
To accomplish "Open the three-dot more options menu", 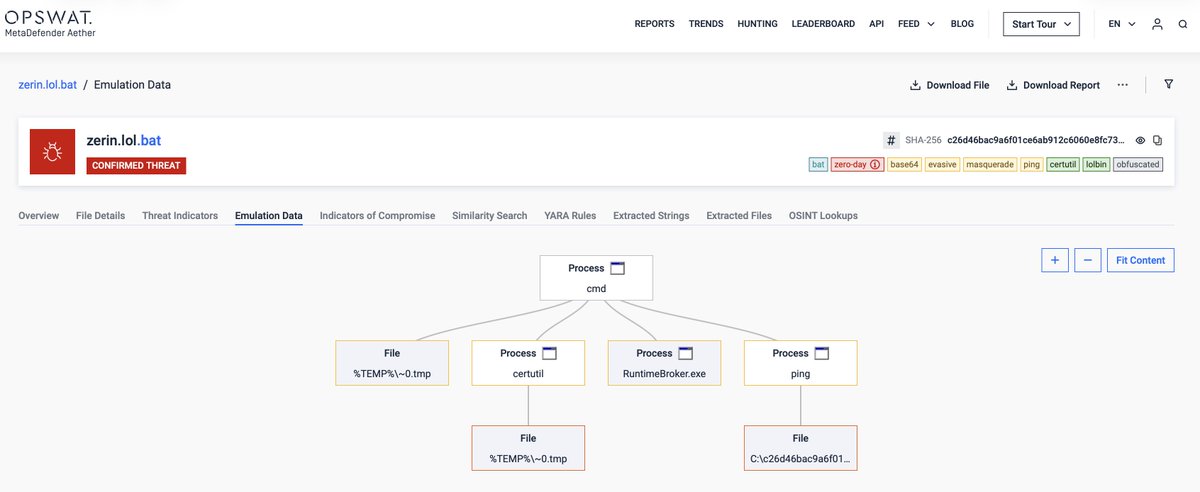I will click(1123, 85).
